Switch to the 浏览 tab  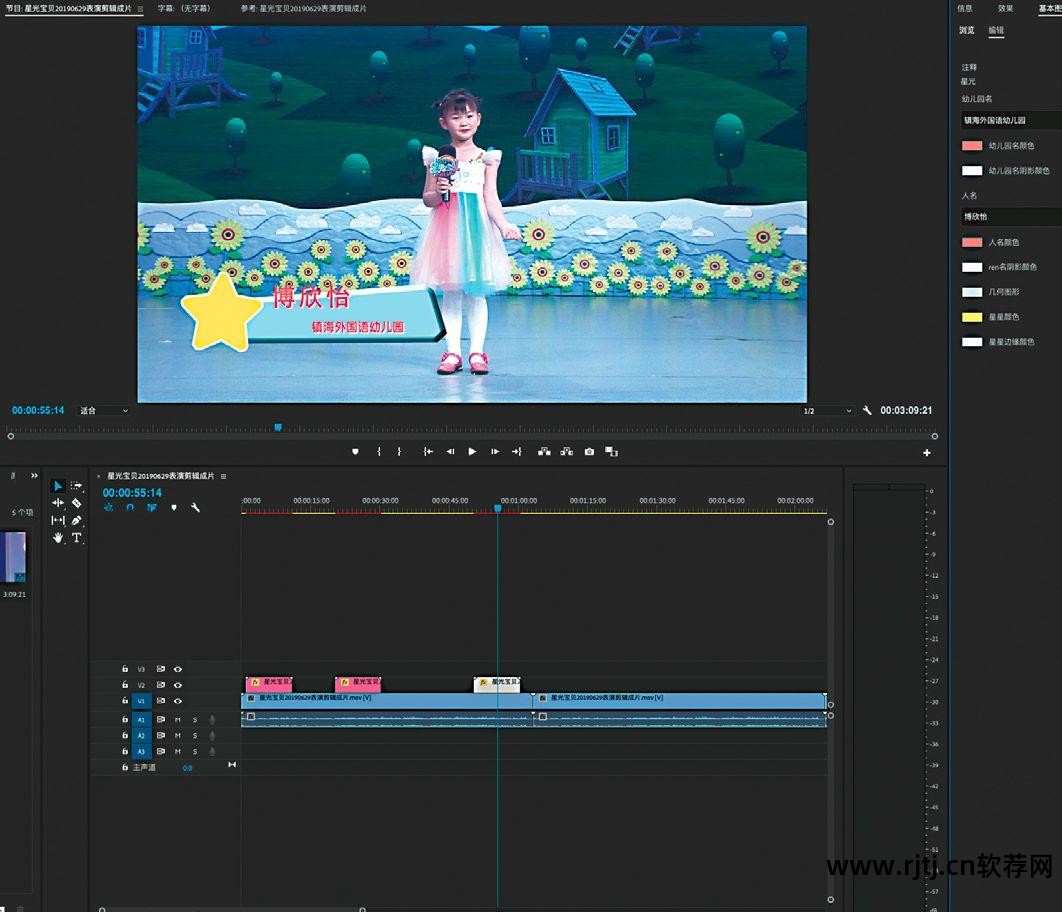(967, 30)
